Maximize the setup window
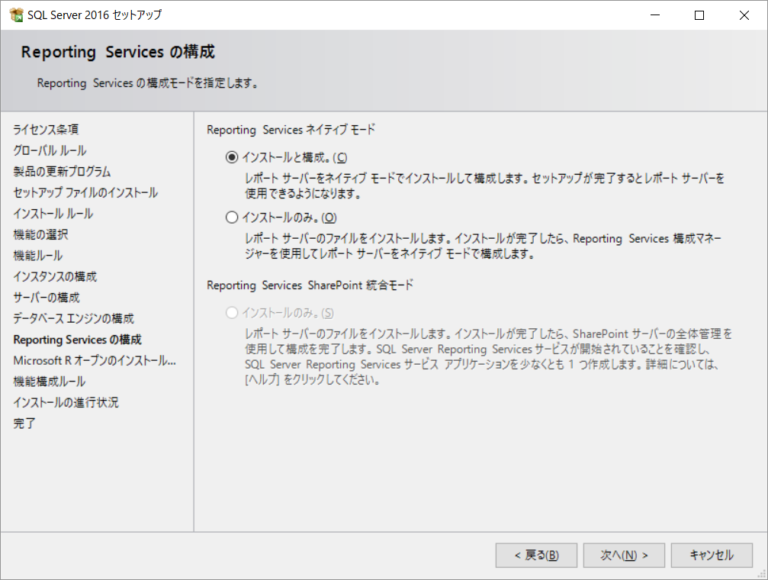This screenshot has height=580, width=768. point(699,15)
